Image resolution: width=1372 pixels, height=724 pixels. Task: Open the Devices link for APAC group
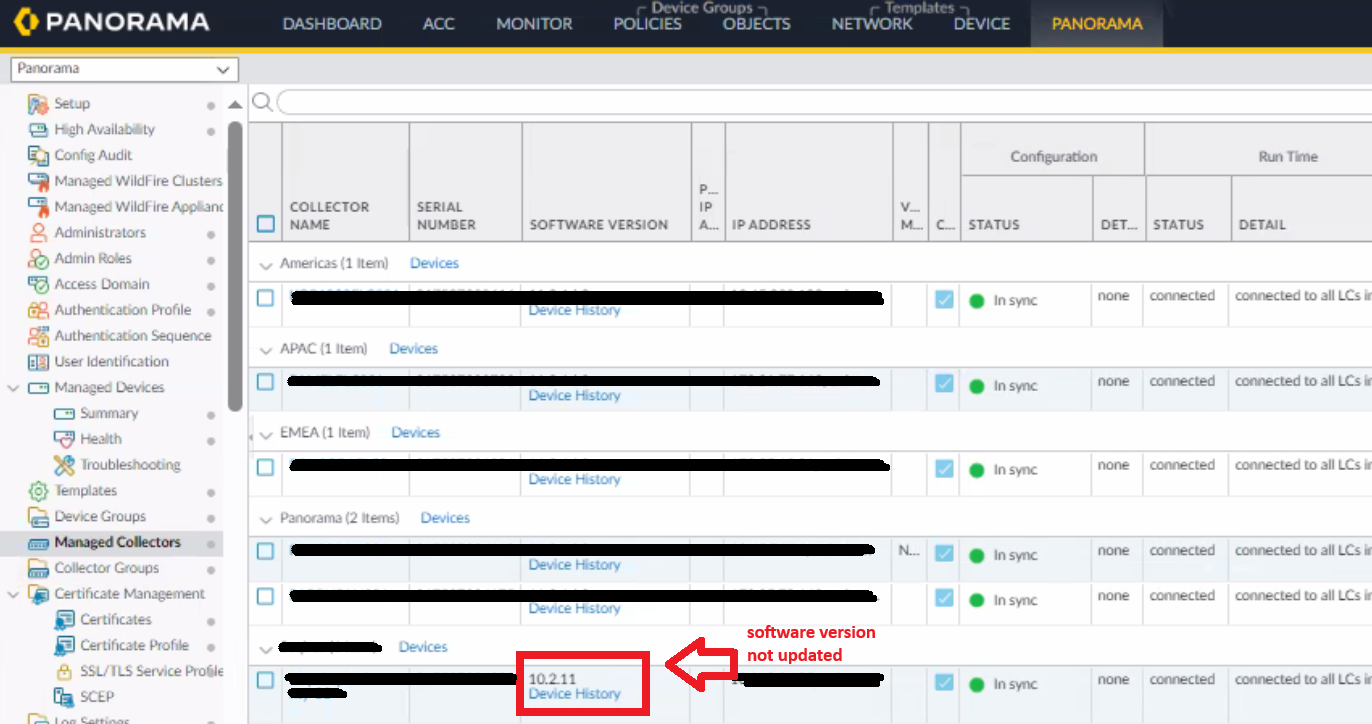pos(414,349)
